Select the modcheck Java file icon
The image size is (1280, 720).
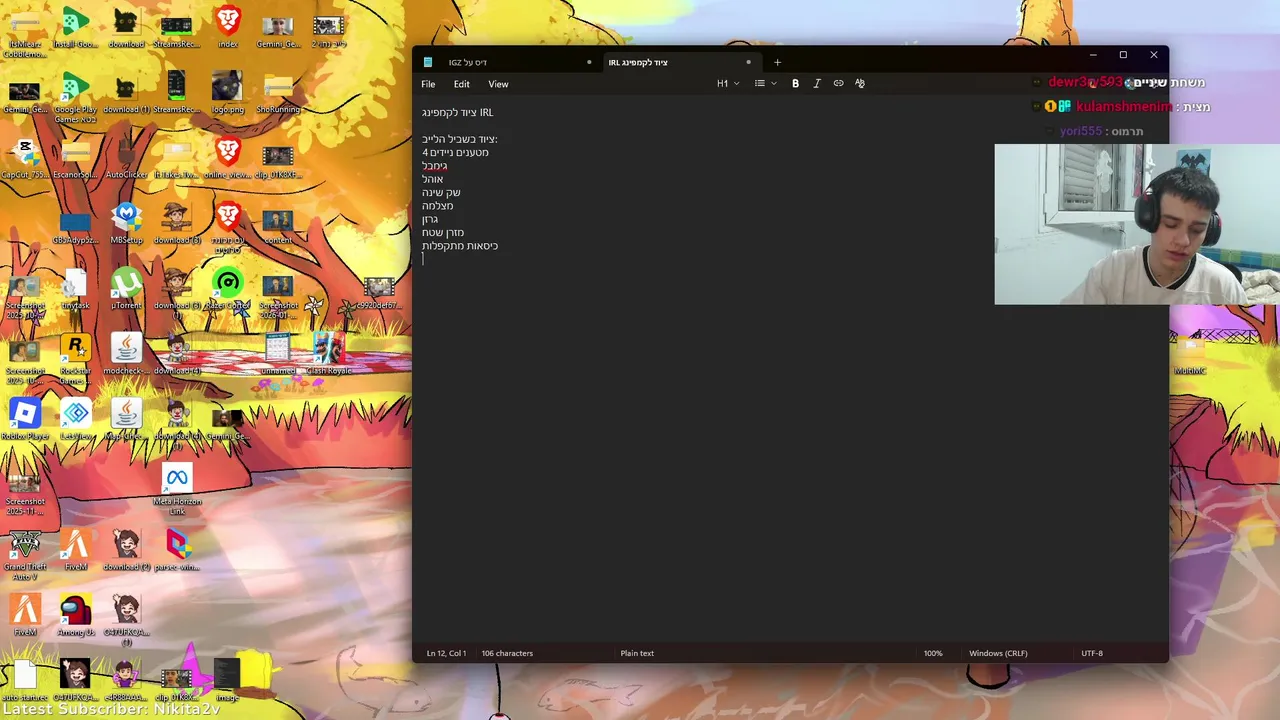[x=126, y=354]
